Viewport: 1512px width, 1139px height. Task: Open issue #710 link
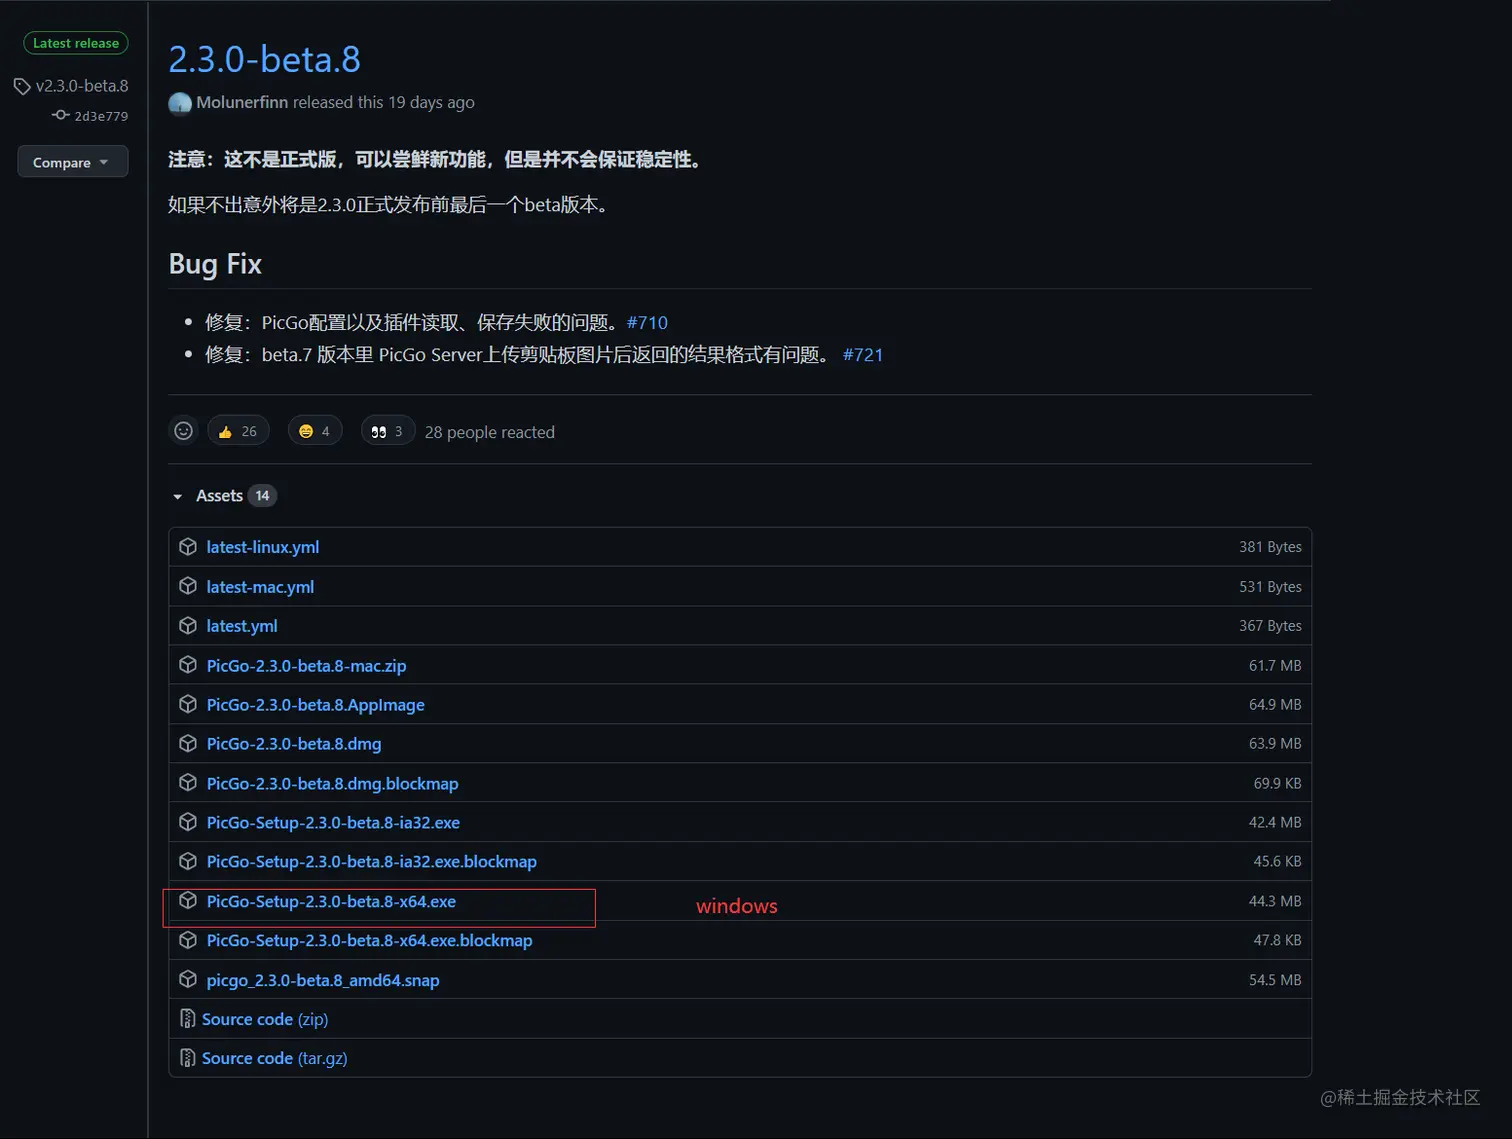coord(647,322)
